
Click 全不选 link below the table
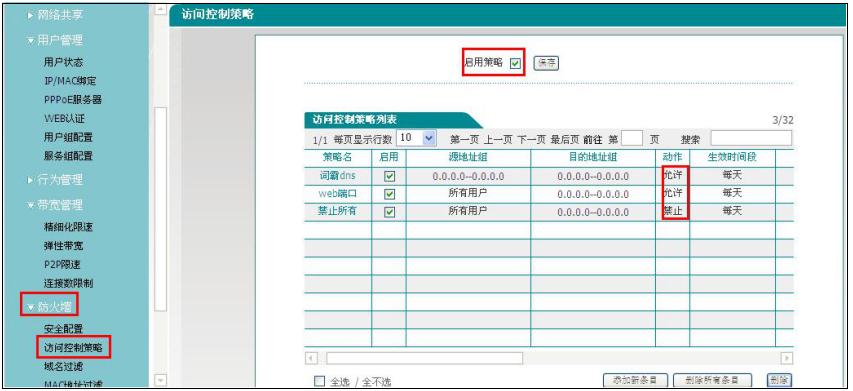coord(376,382)
